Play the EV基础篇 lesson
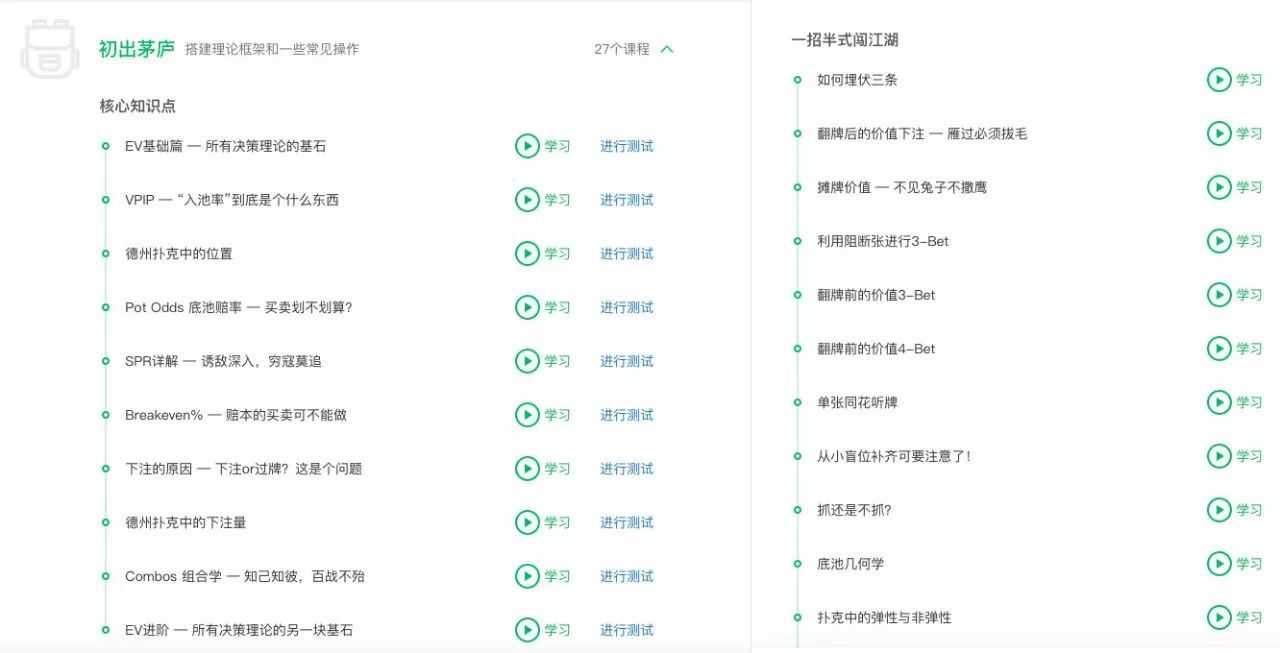This screenshot has width=1280, height=653. click(x=527, y=146)
